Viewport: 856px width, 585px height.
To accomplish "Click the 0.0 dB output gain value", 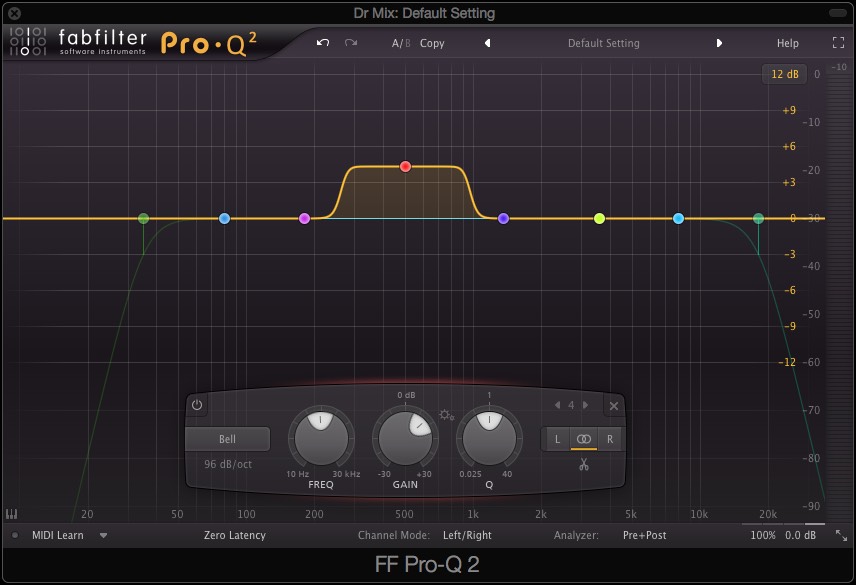I will point(800,535).
